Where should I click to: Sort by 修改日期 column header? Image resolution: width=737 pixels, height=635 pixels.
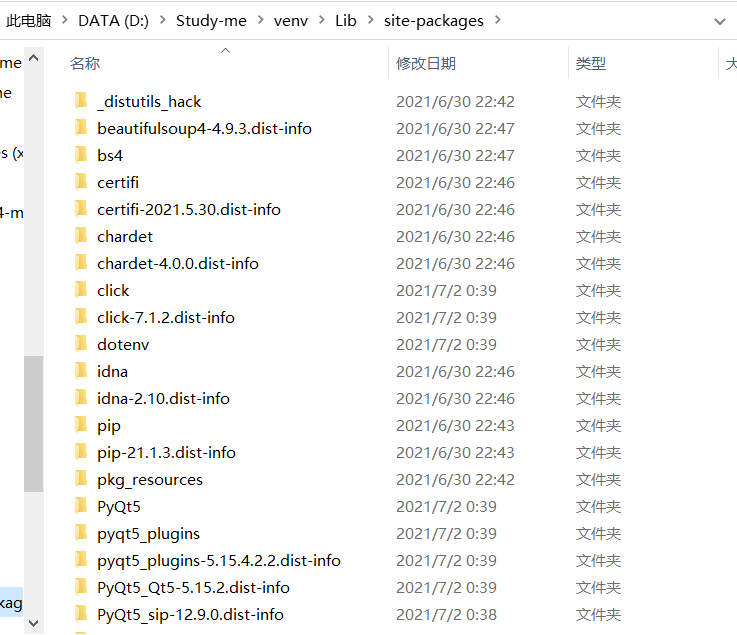pyautogui.click(x=426, y=63)
